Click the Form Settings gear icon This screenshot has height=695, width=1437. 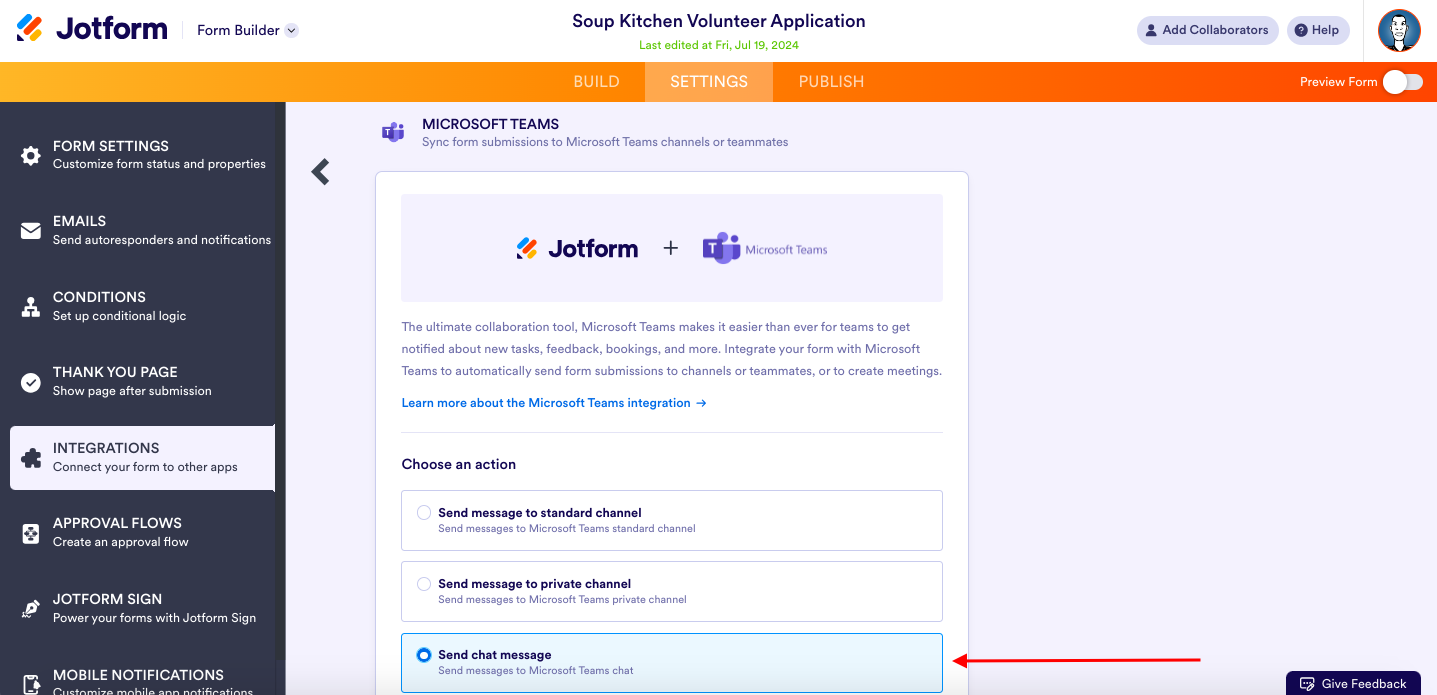[31, 155]
